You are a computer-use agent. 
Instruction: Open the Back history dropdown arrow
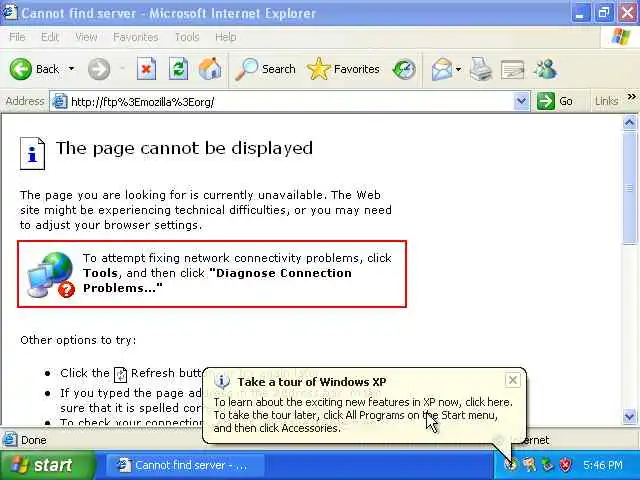pos(71,69)
